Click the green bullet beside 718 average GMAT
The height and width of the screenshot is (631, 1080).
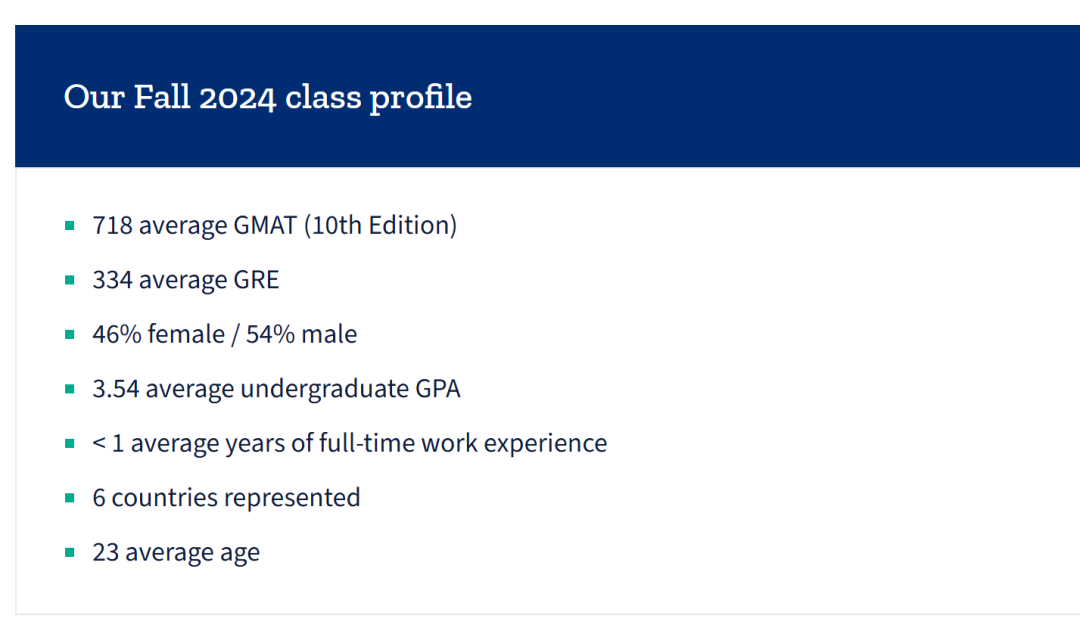point(70,226)
